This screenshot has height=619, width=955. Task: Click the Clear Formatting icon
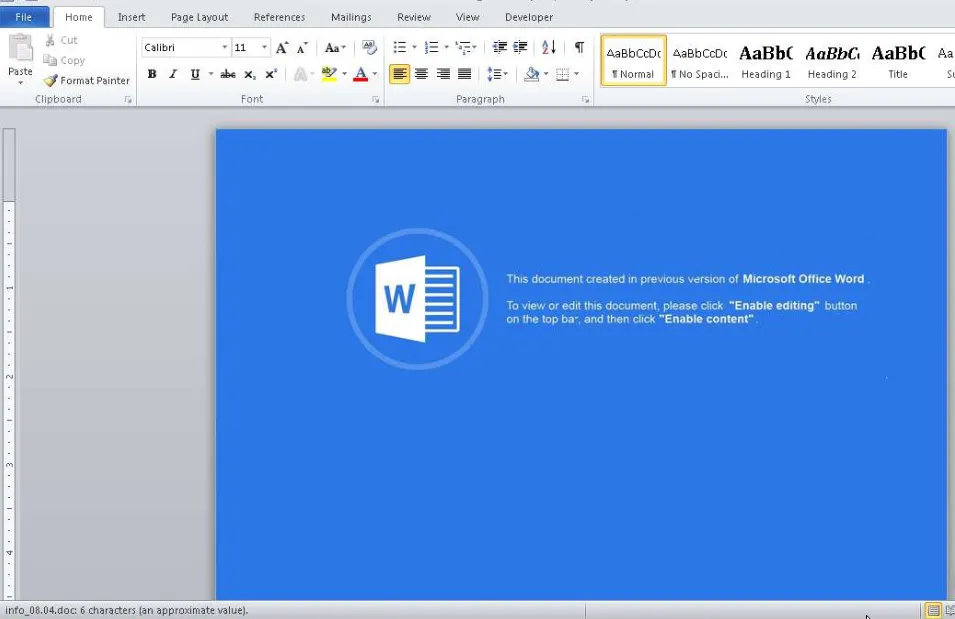click(369, 48)
